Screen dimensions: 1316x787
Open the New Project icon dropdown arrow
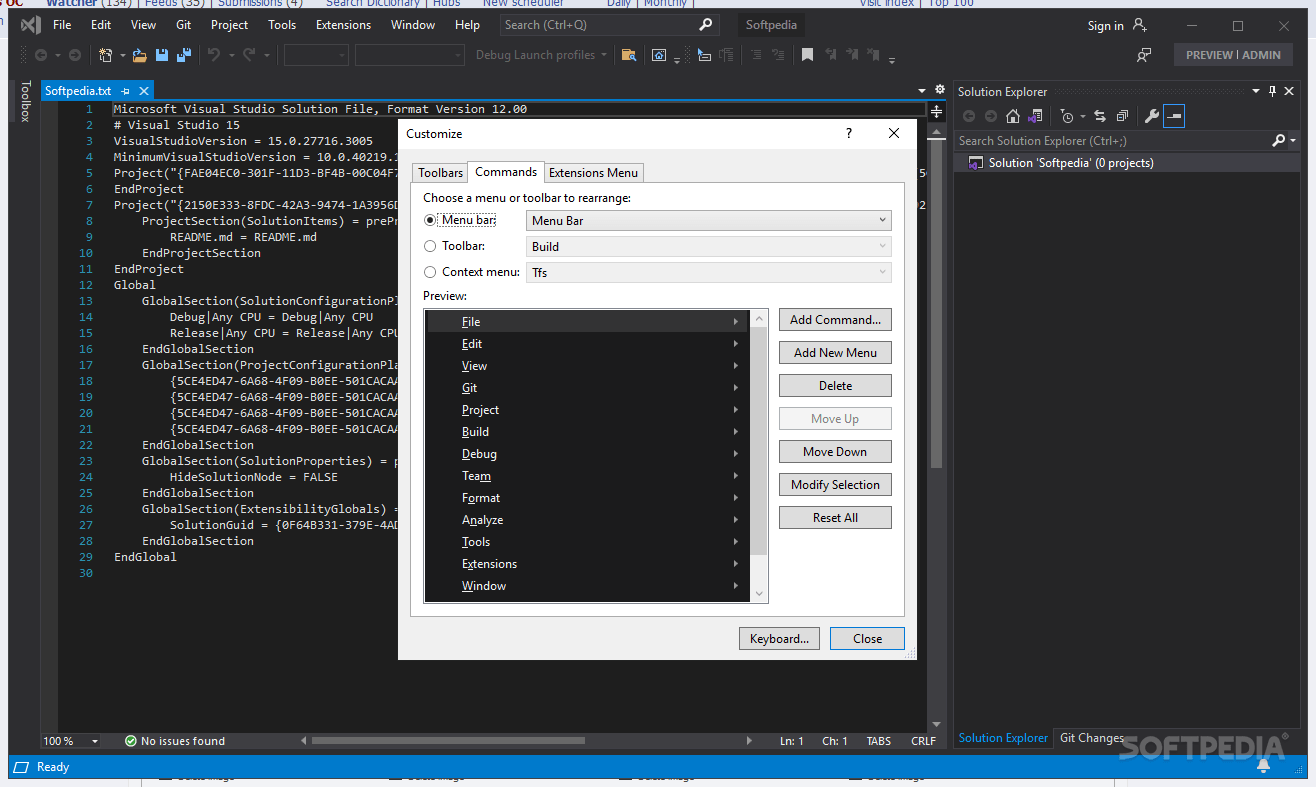tap(123, 55)
